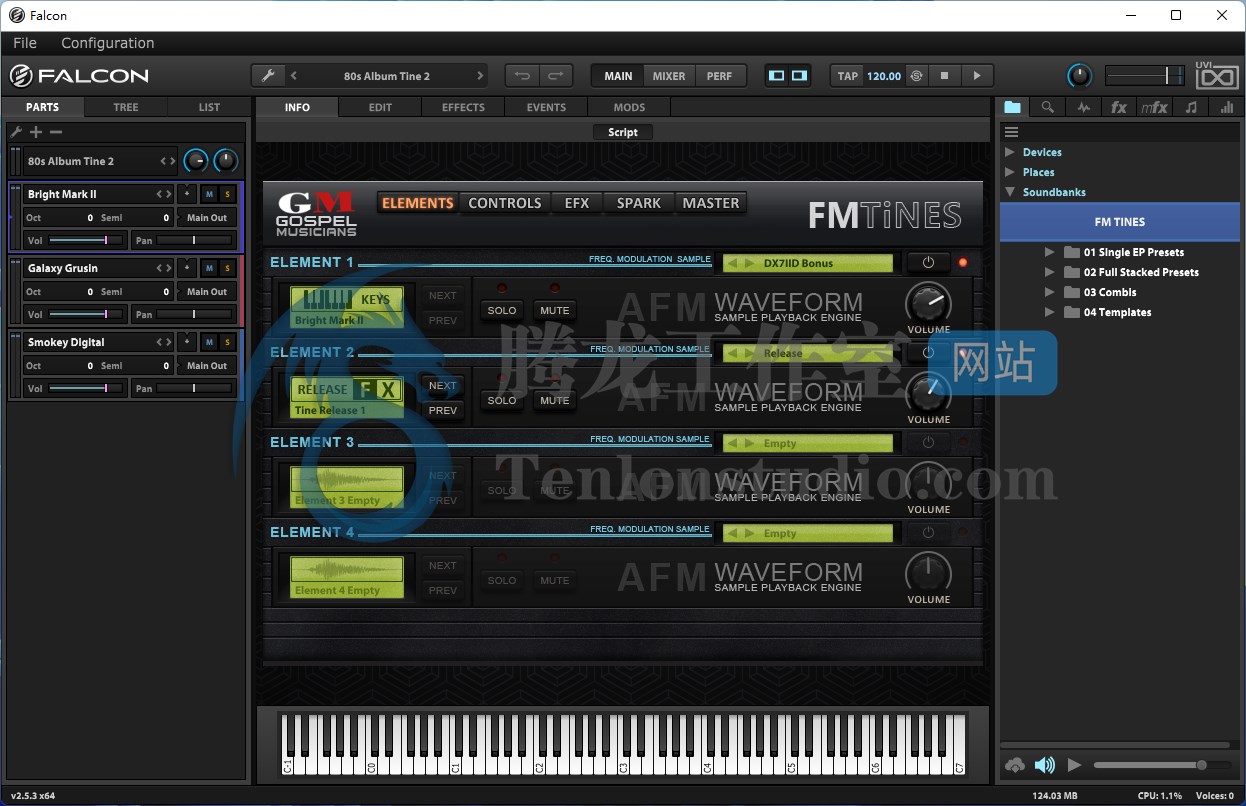Screen dimensions: 1246x806
Task: Open the MODS tab
Action: pyautogui.click(x=629, y=107)
